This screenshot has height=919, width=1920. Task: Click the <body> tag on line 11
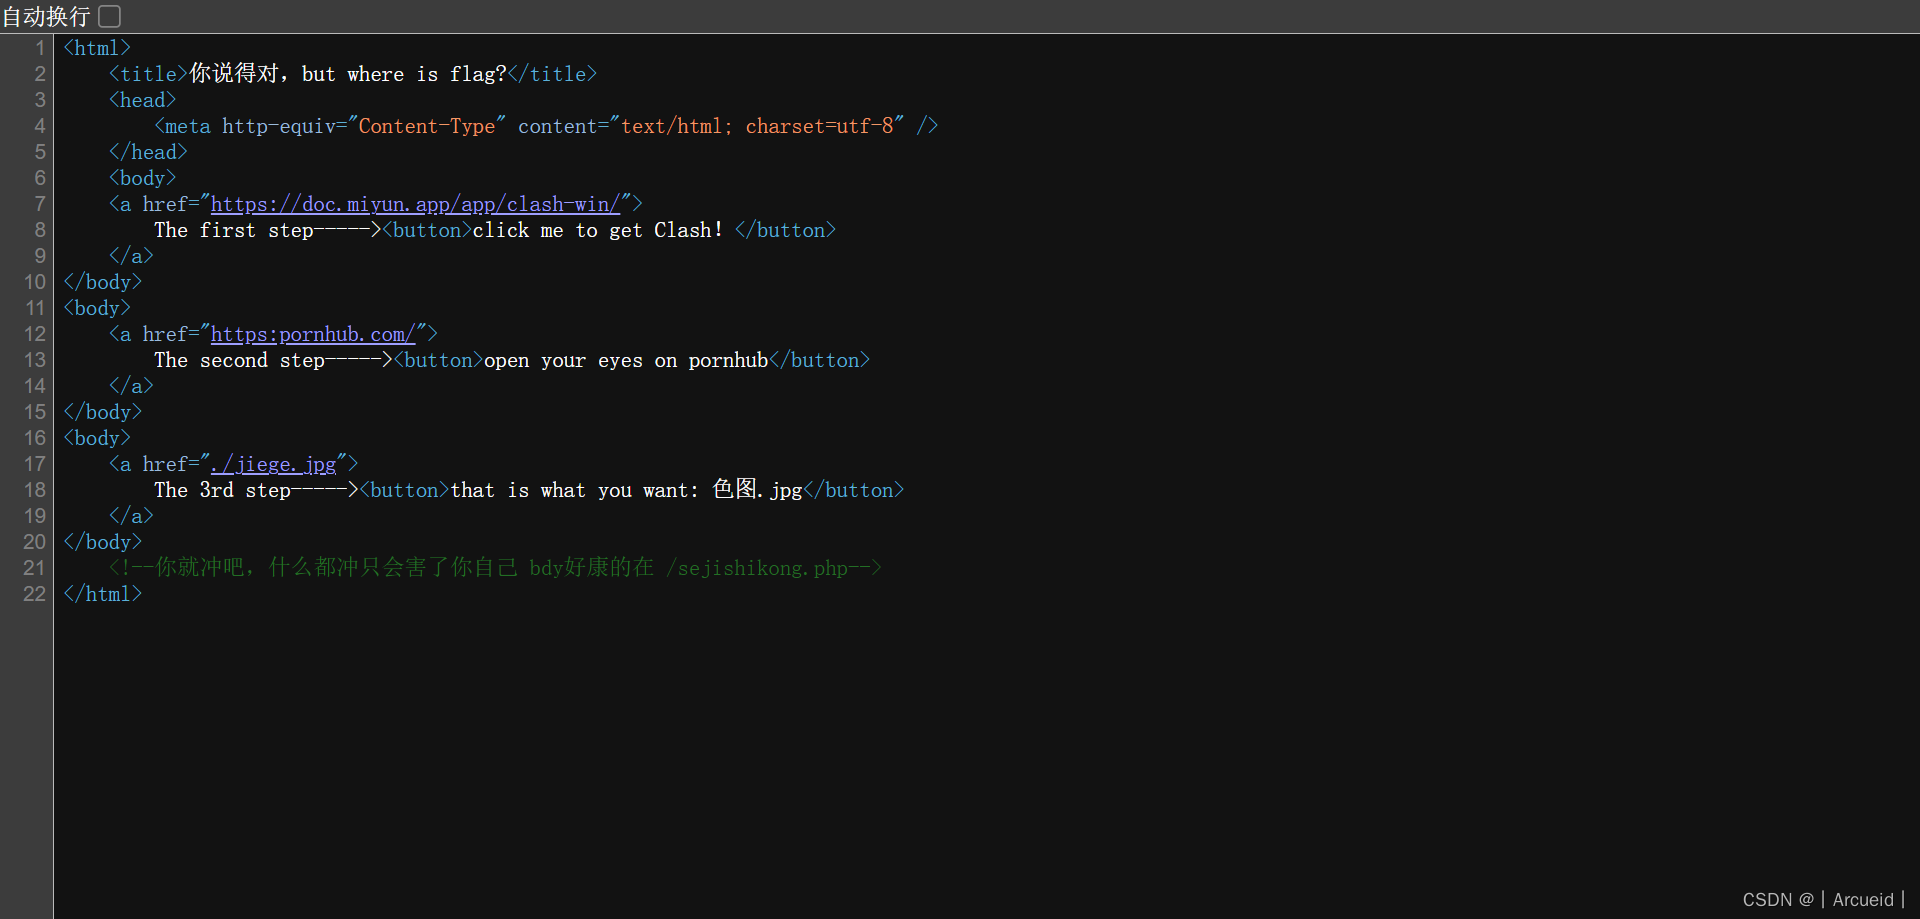[x=97, y=308]
